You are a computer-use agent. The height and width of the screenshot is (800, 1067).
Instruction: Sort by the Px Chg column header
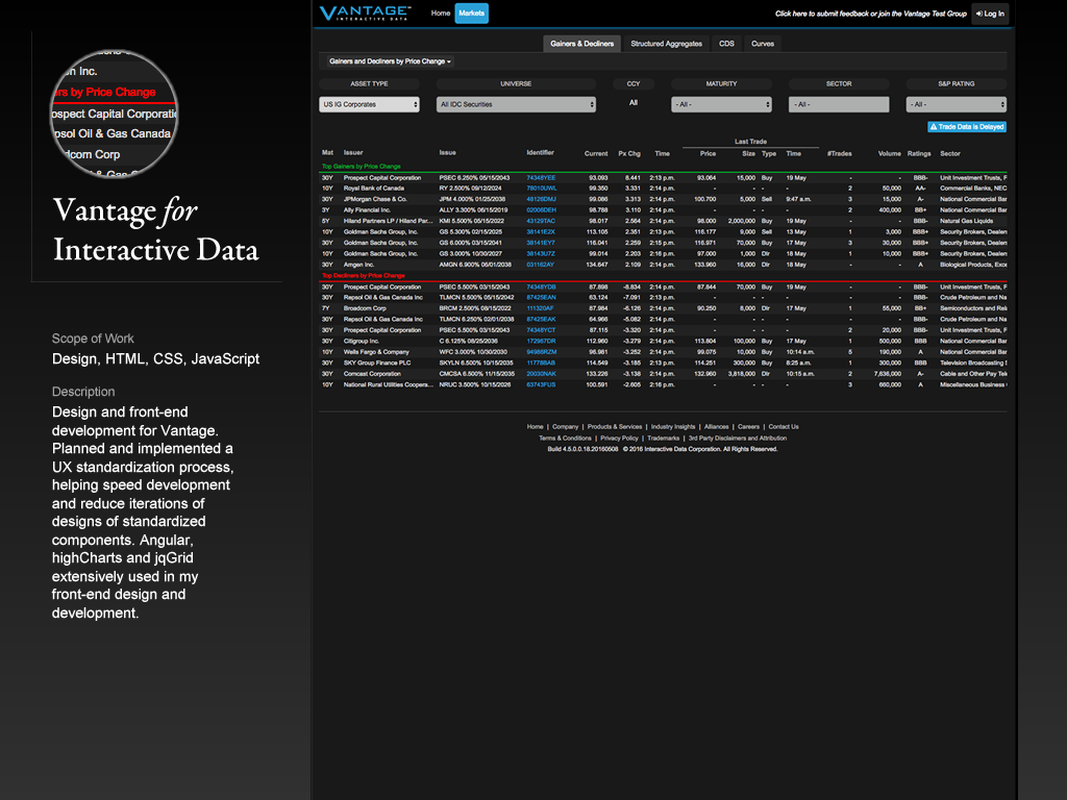tap(629, 154)
